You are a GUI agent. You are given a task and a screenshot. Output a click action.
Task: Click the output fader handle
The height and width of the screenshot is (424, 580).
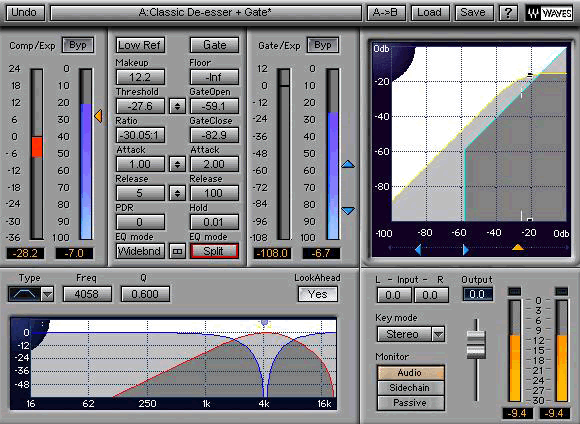coord(476,345)
